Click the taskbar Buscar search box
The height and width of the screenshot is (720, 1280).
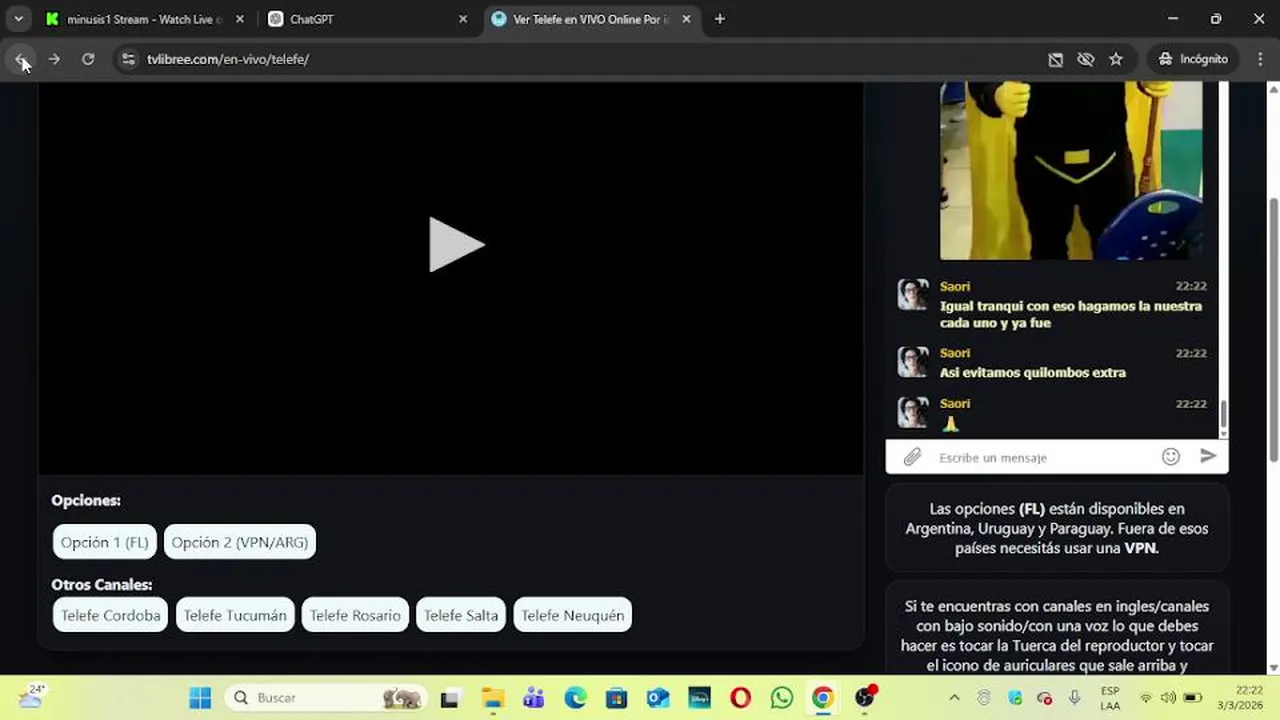click(x=326, y=698)
